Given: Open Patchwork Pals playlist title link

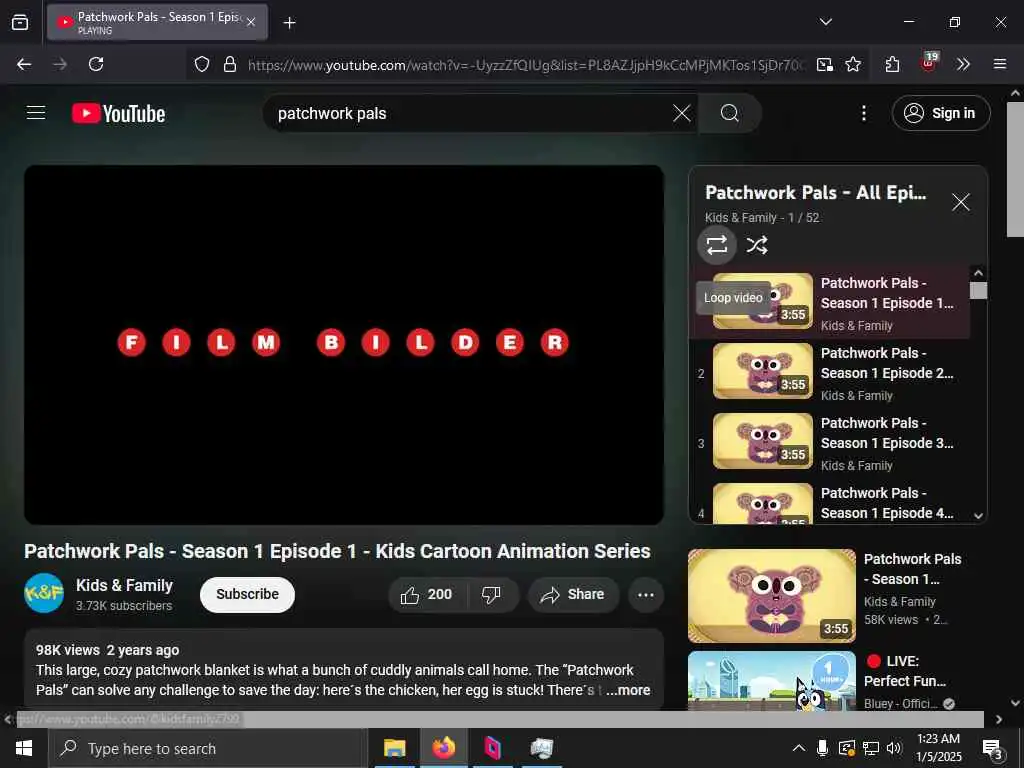Looking at the screenshot, I should pyautogui.click(x=815, y=193).
